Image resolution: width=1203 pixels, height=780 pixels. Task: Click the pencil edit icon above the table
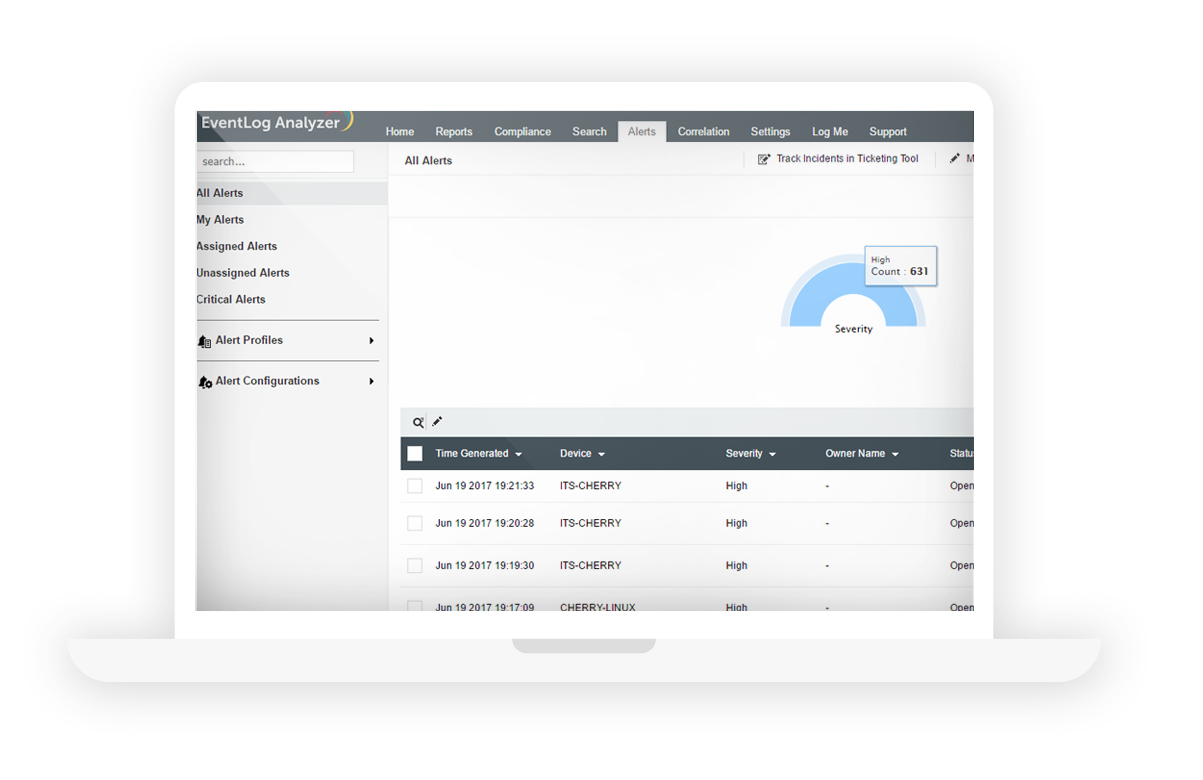[437, 422]
